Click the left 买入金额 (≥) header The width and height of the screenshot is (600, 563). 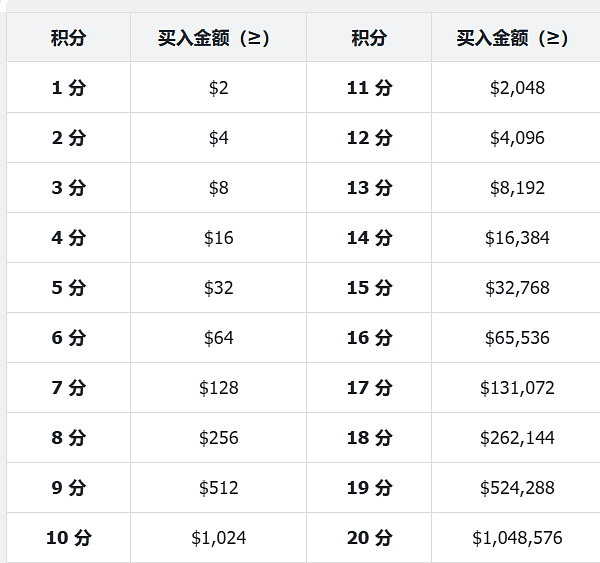pyautogui.click(x=218, y=38)
